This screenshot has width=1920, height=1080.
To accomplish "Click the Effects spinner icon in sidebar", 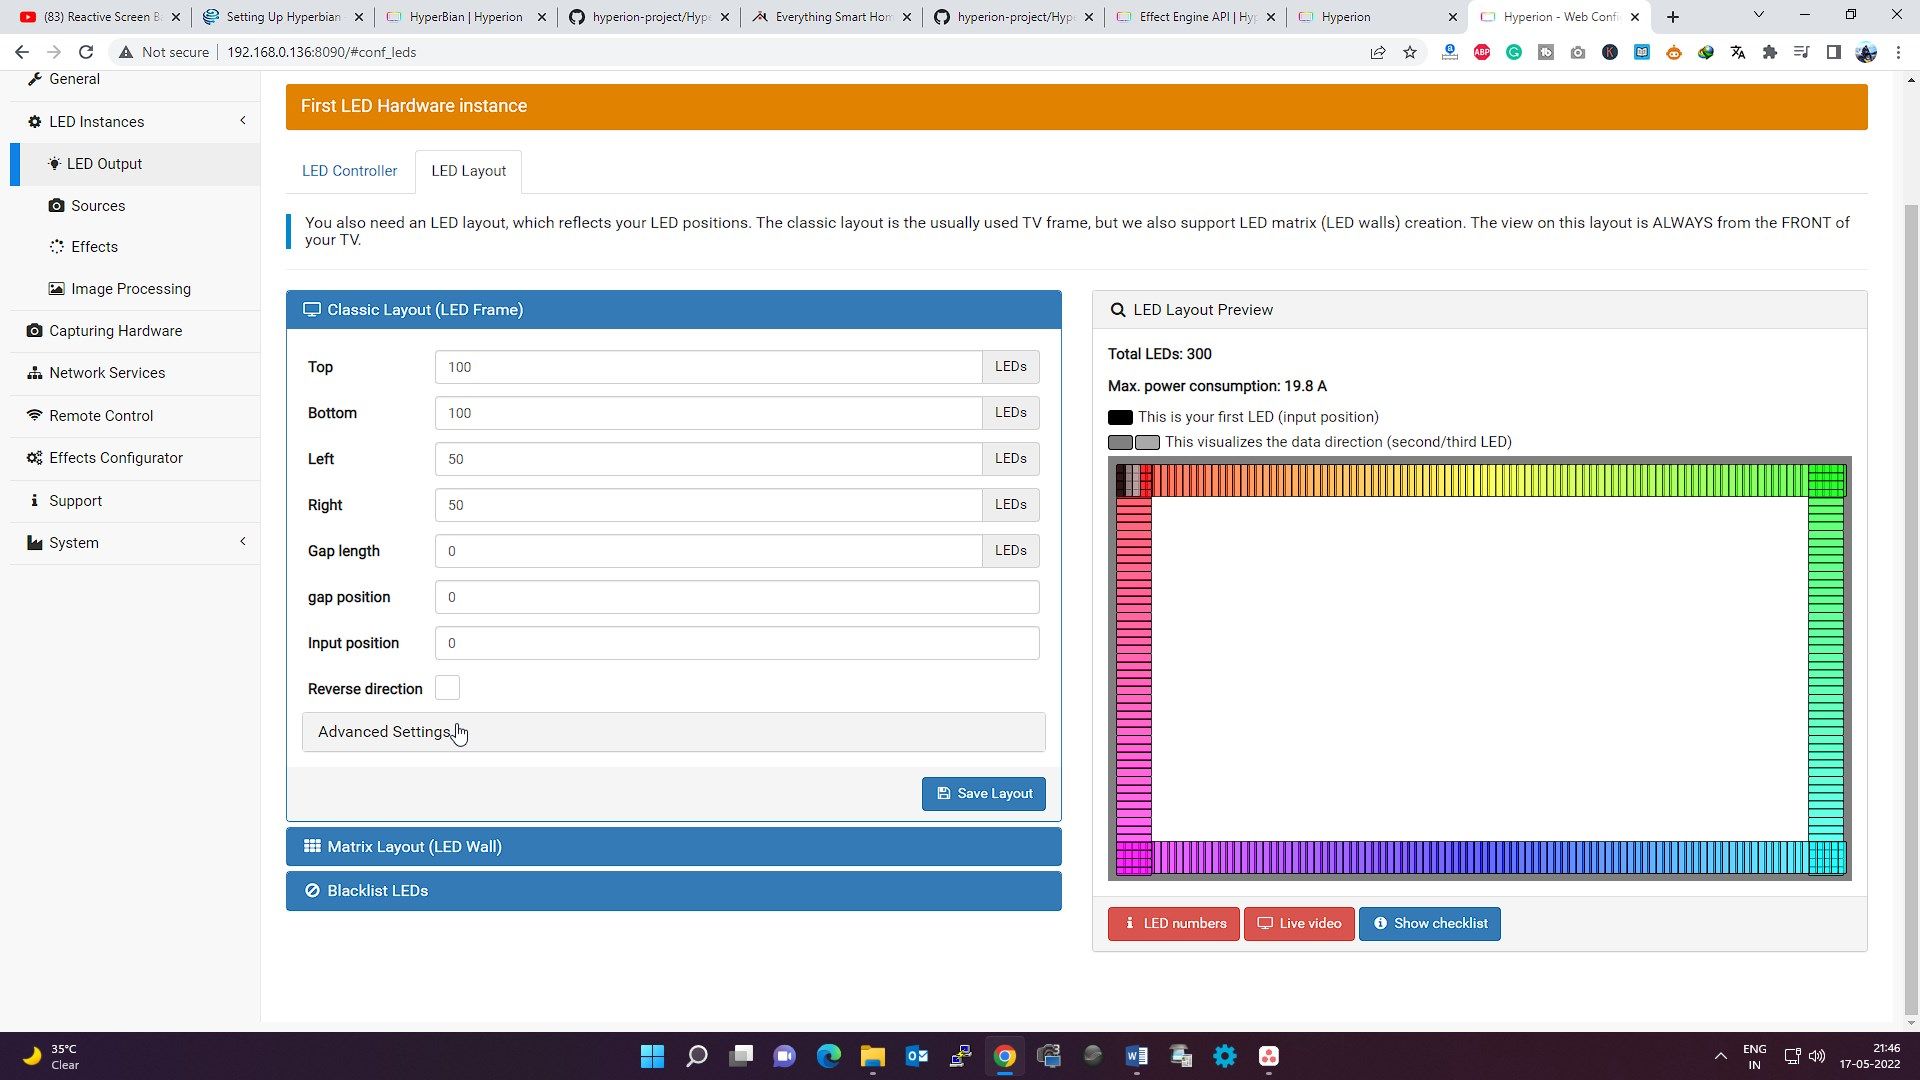I will (57, 247).
